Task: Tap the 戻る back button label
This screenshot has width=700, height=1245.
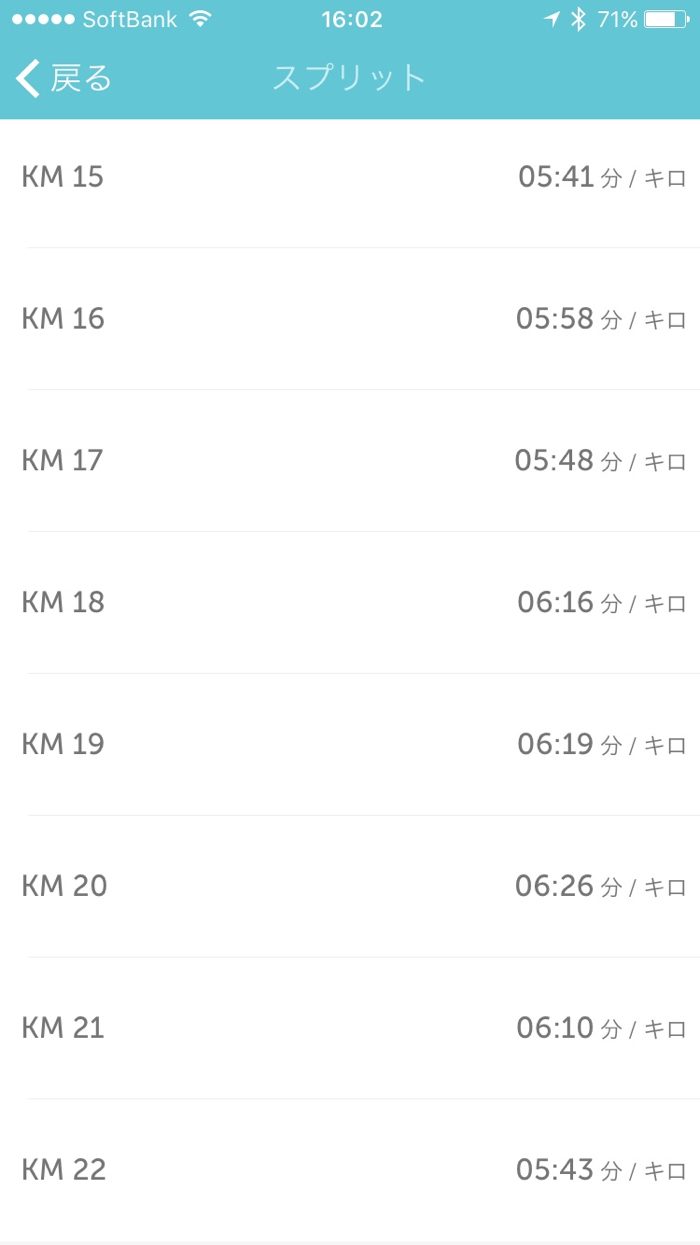Action: pos(81,78)
